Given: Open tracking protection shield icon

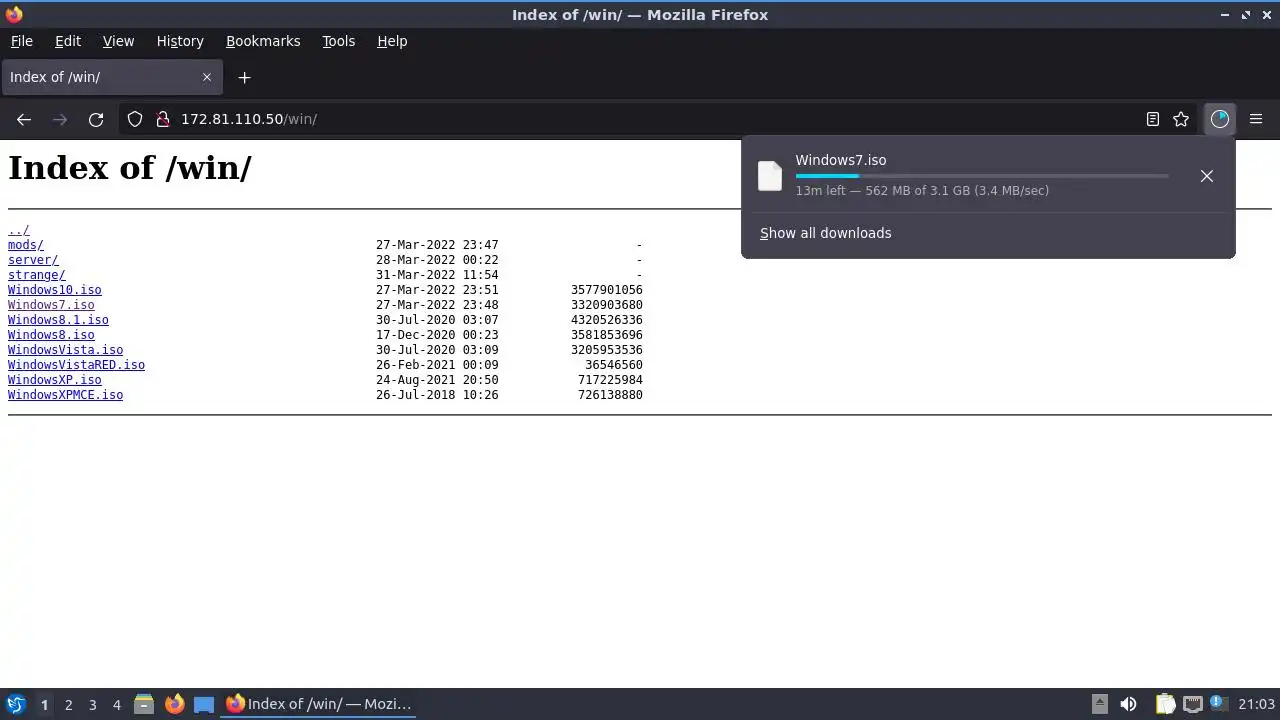Looking at the screenshot, I should point(135,119).
